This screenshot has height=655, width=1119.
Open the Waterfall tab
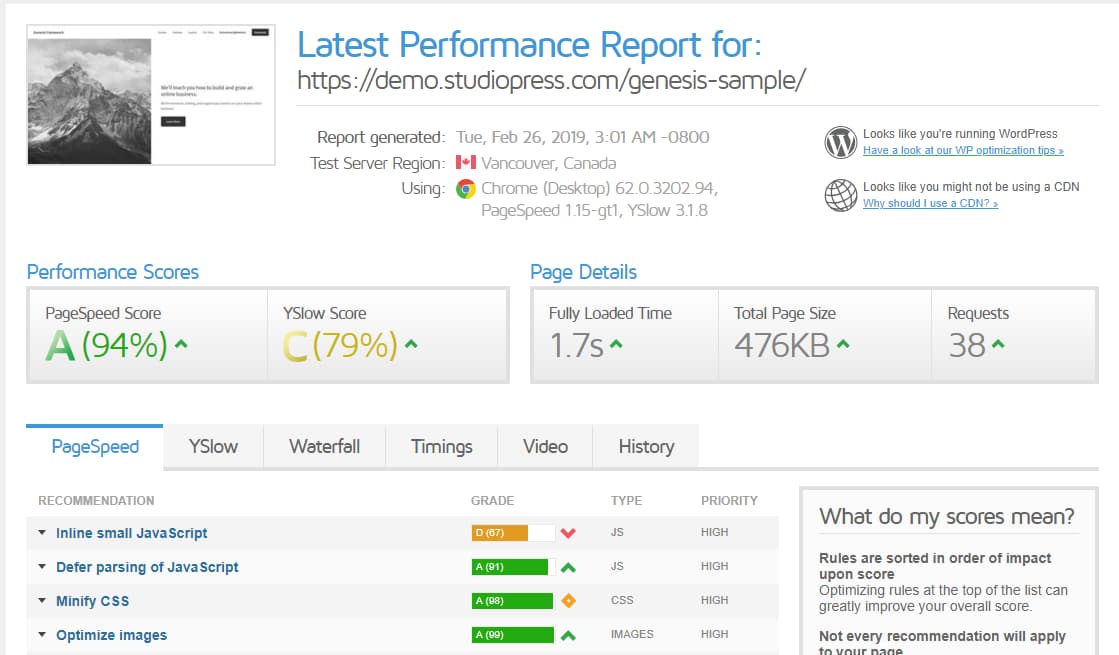click(324, 446)
